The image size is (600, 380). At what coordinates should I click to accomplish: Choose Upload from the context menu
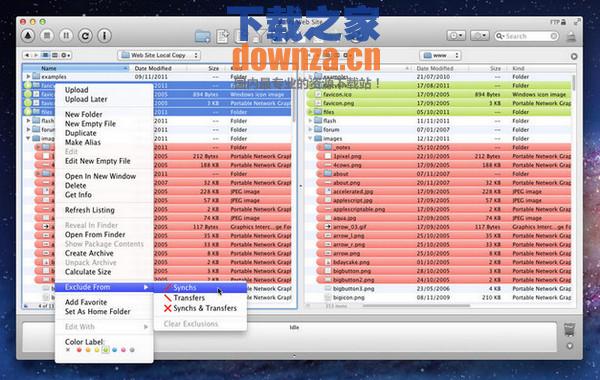(x=104, y=90)
